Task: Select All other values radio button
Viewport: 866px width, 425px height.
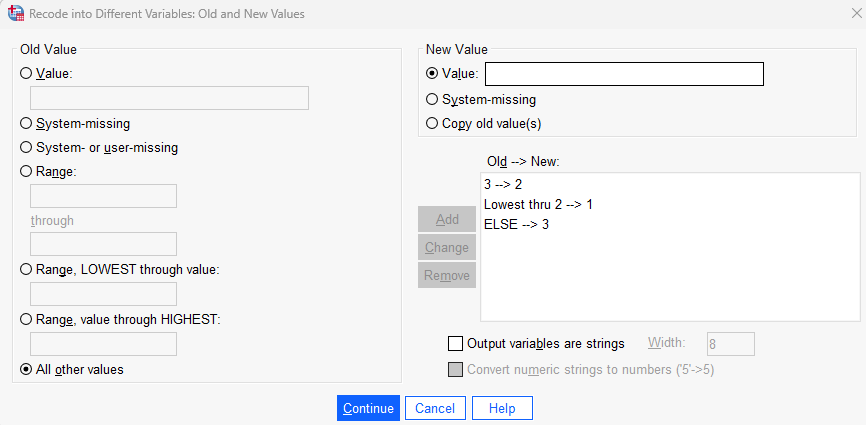Action: [26, 369]
